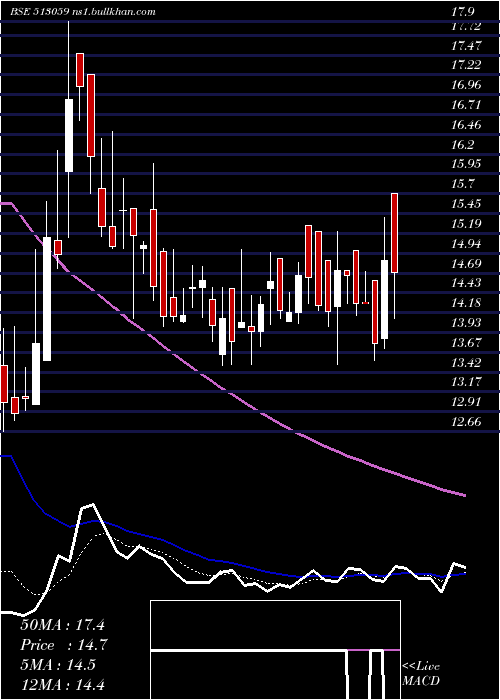The width and height of the screenshot is (500, 700).
Task: Click the tall white candle body near 16.71
Action: point(69,135)
